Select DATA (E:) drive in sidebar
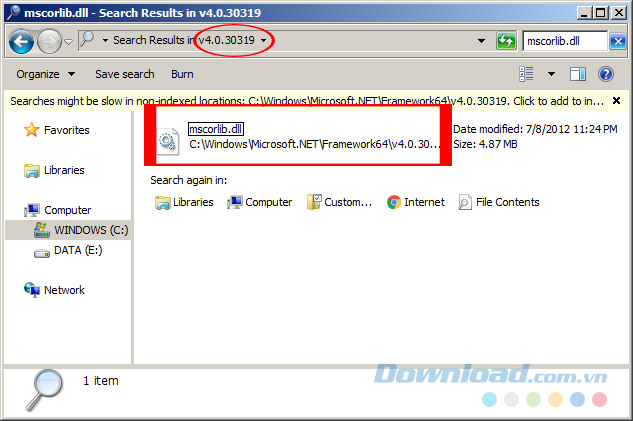The image size is (633, 421). (x=78, y=250)
